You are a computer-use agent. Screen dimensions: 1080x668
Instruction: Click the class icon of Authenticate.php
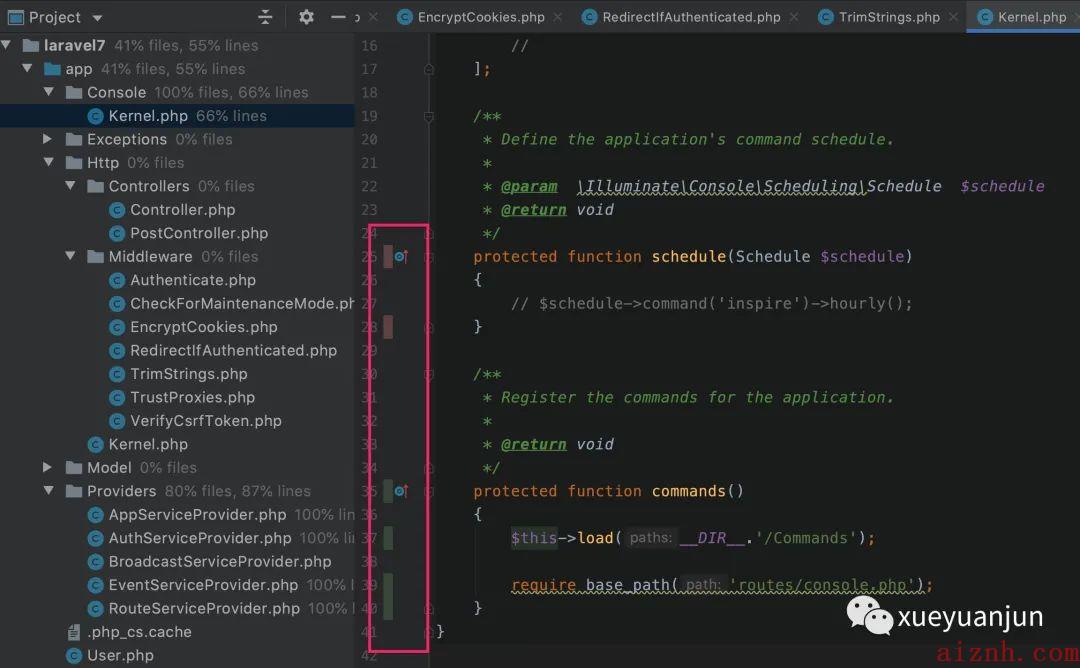click(x=117, y=280)
